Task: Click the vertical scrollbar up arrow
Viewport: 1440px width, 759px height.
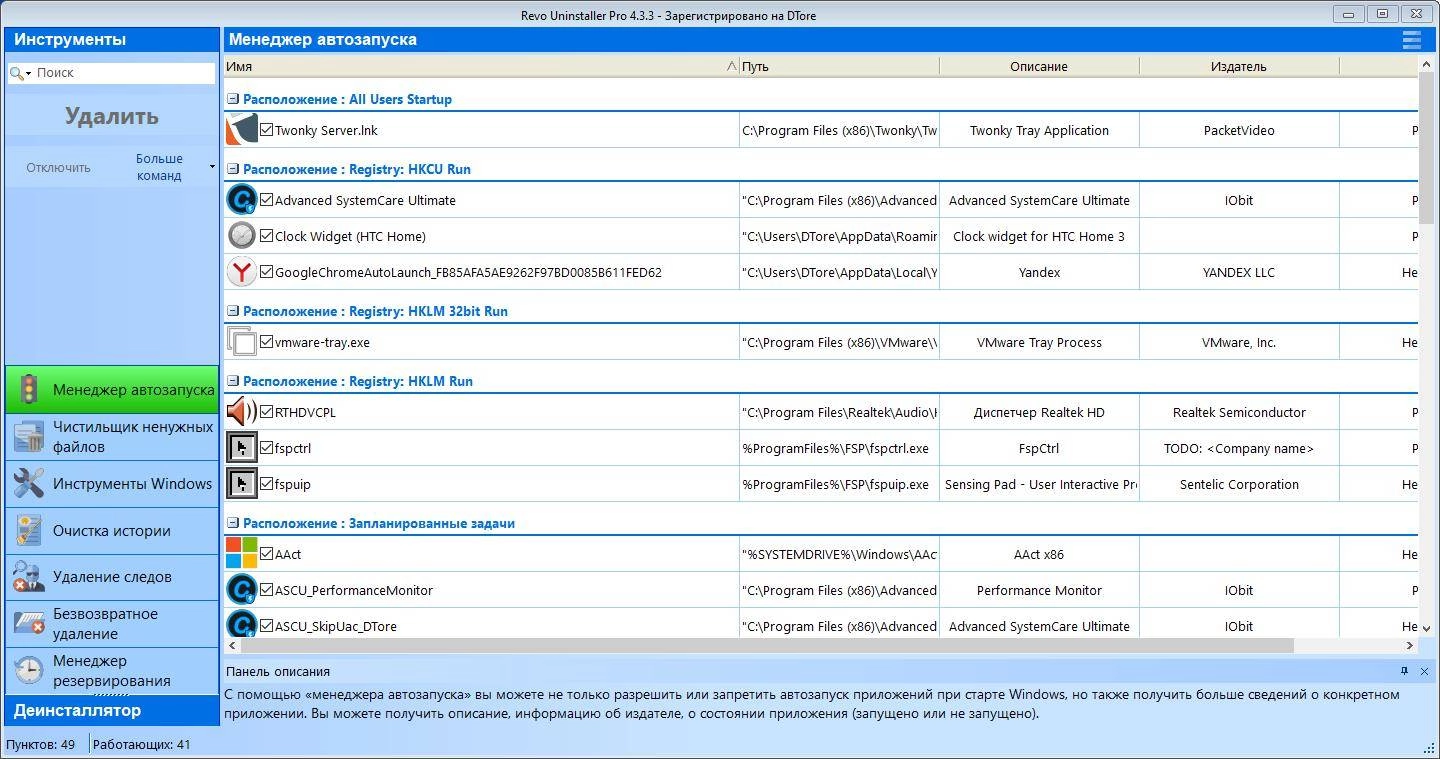Action: [1425, 65]
